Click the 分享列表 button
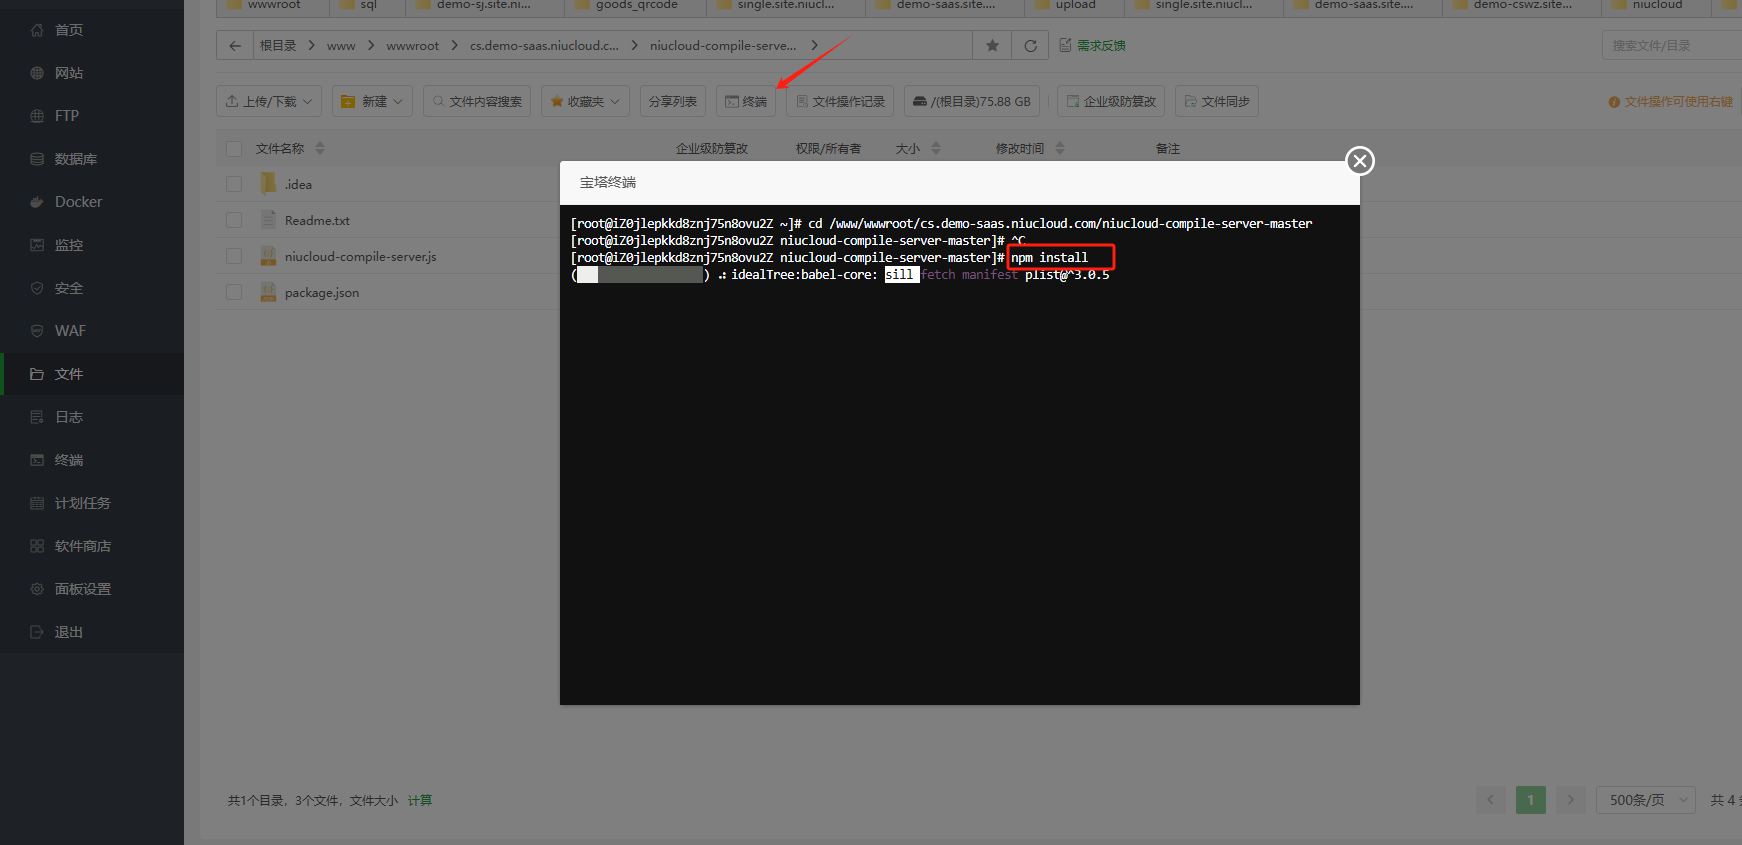1742x845 pixels. coord(672,102)
